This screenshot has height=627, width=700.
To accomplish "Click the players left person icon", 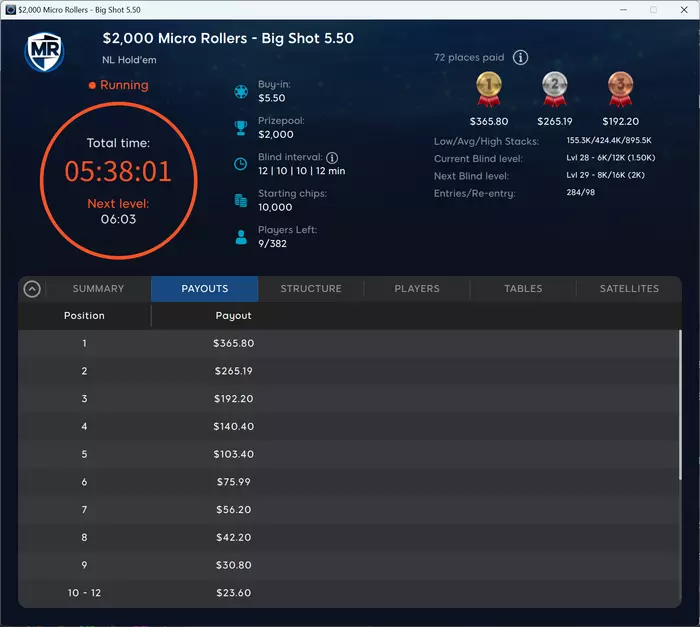I will click(241, 237).
